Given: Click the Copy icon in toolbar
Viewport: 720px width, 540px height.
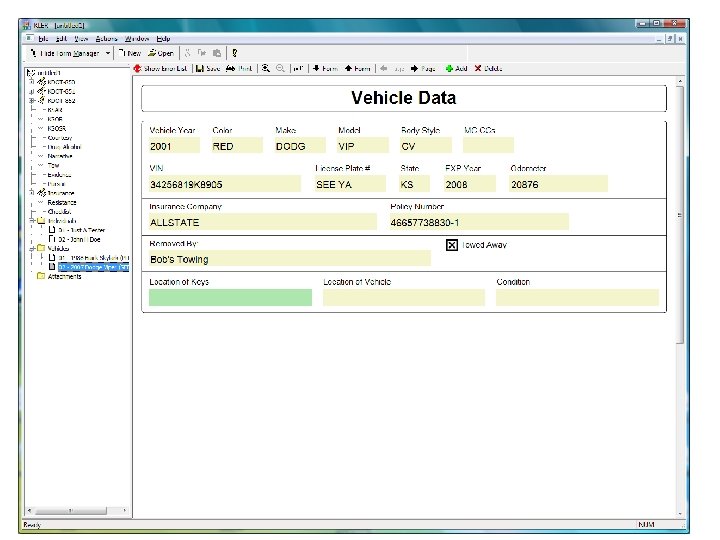Looking at the screenshot, I should tap(202, 53).
